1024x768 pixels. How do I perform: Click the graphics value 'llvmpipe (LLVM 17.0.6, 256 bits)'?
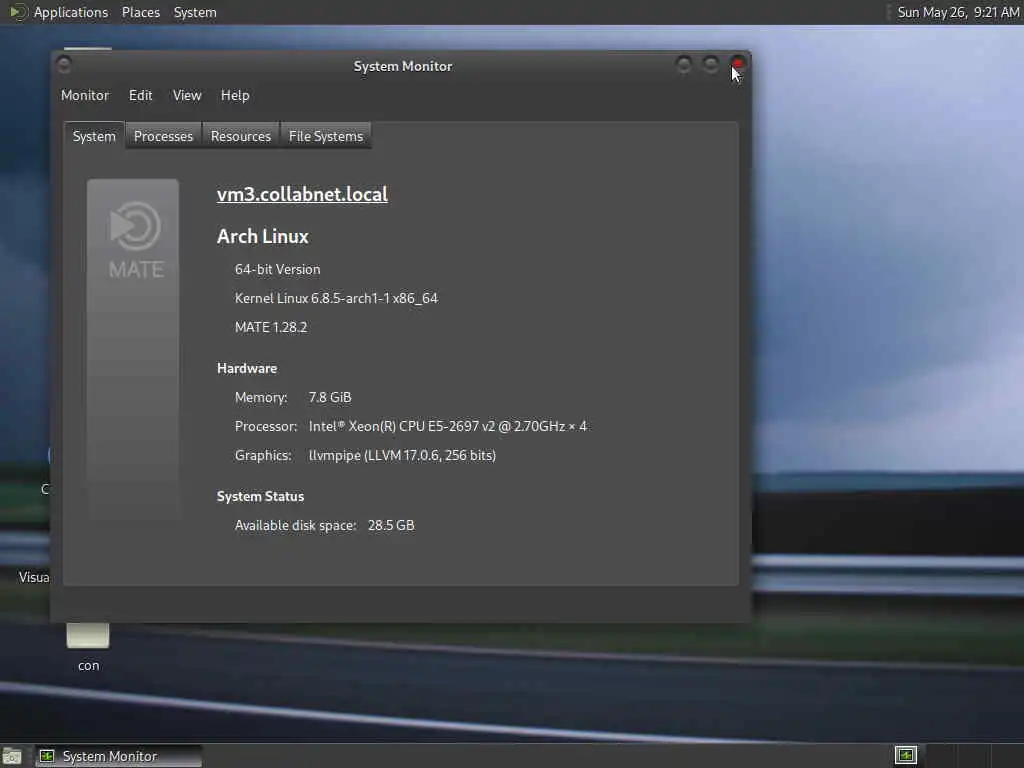coord(402,455)
